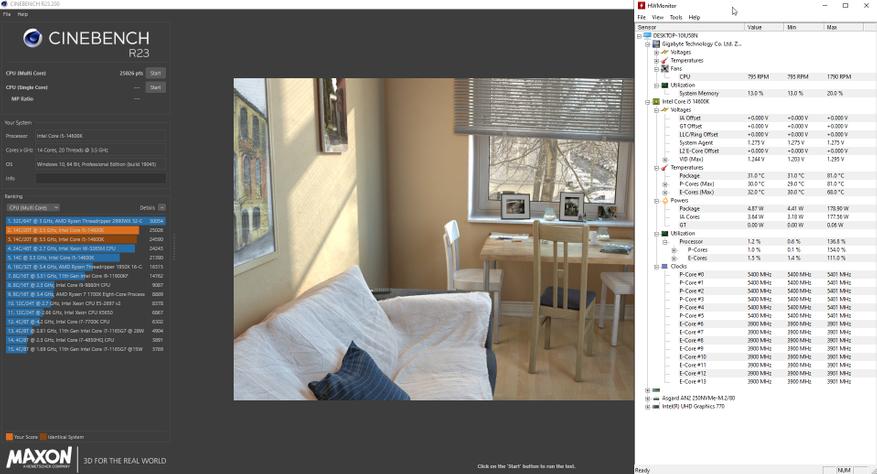877x474 pixels.
Task: Expand Temperatures under the Gigabyte board
Action: pos(656,60)
